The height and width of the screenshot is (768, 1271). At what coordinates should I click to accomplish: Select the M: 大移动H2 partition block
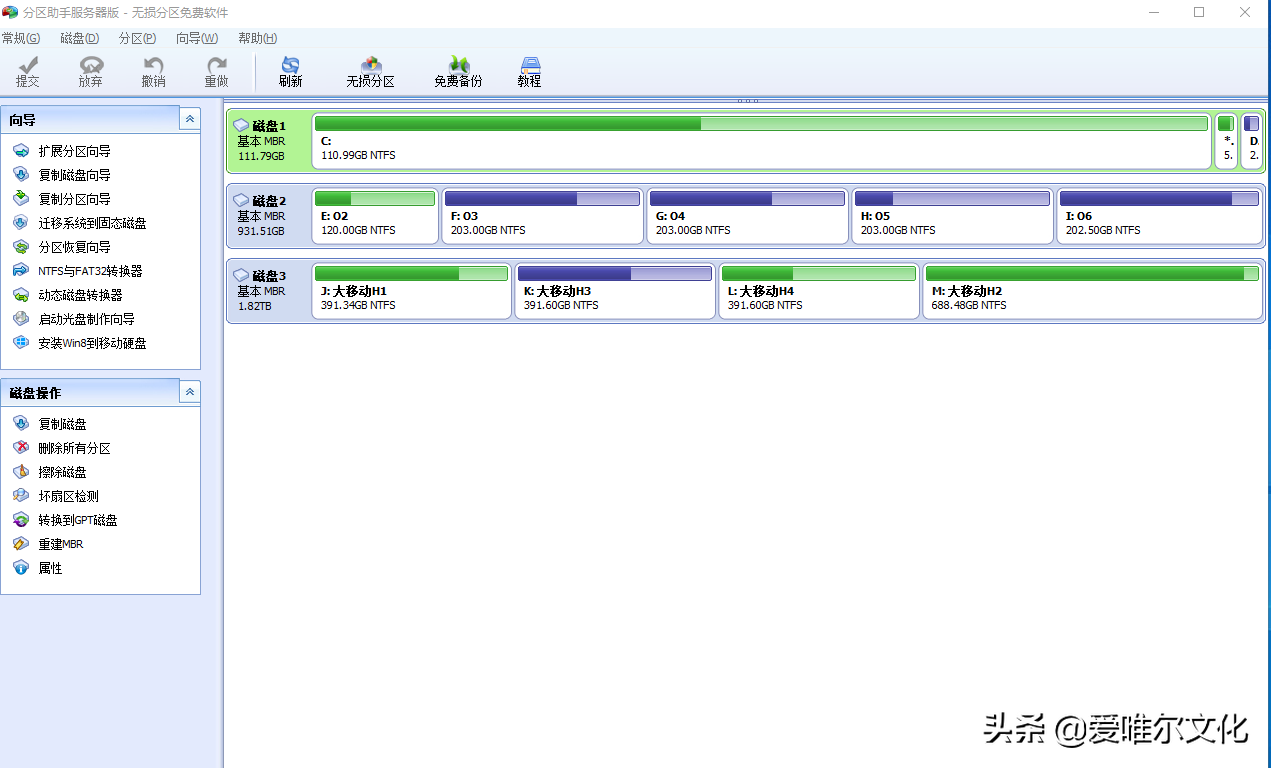pyautogui.click(x=1092, y=291)
